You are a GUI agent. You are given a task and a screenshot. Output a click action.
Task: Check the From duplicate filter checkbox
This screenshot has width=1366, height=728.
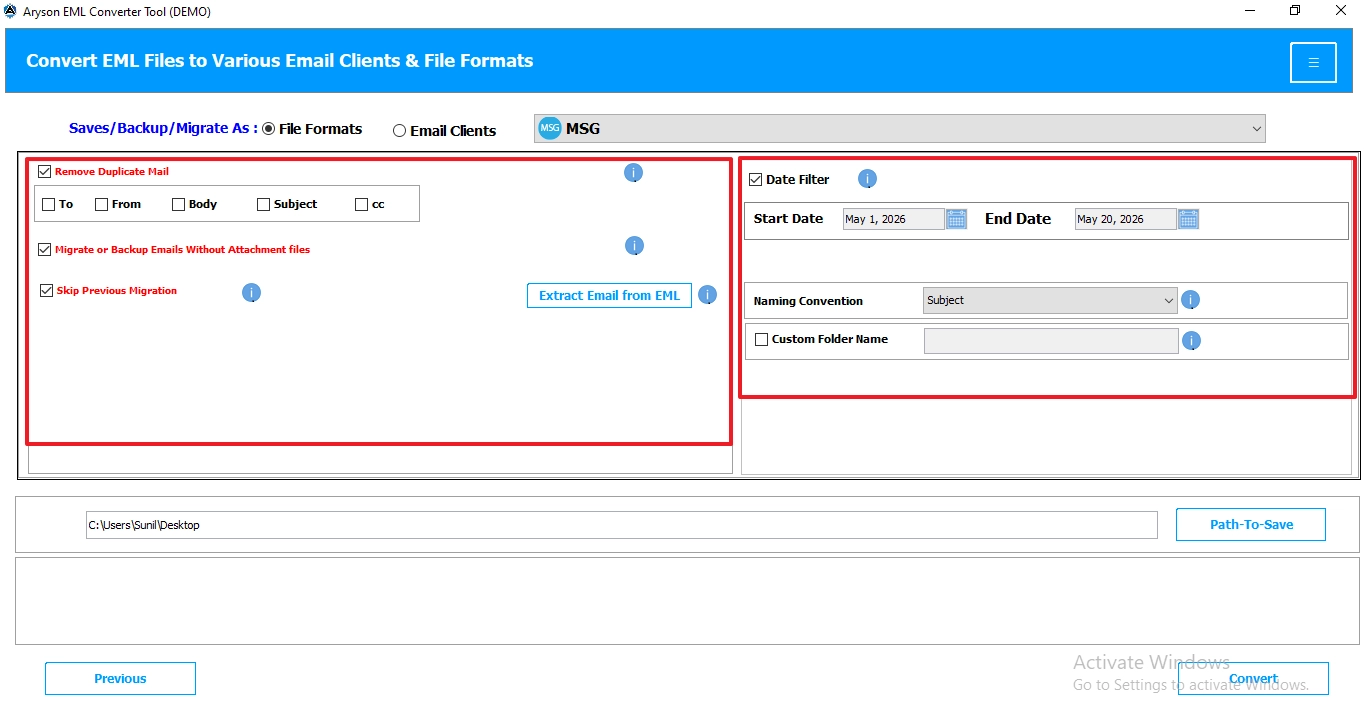point(101,204)
